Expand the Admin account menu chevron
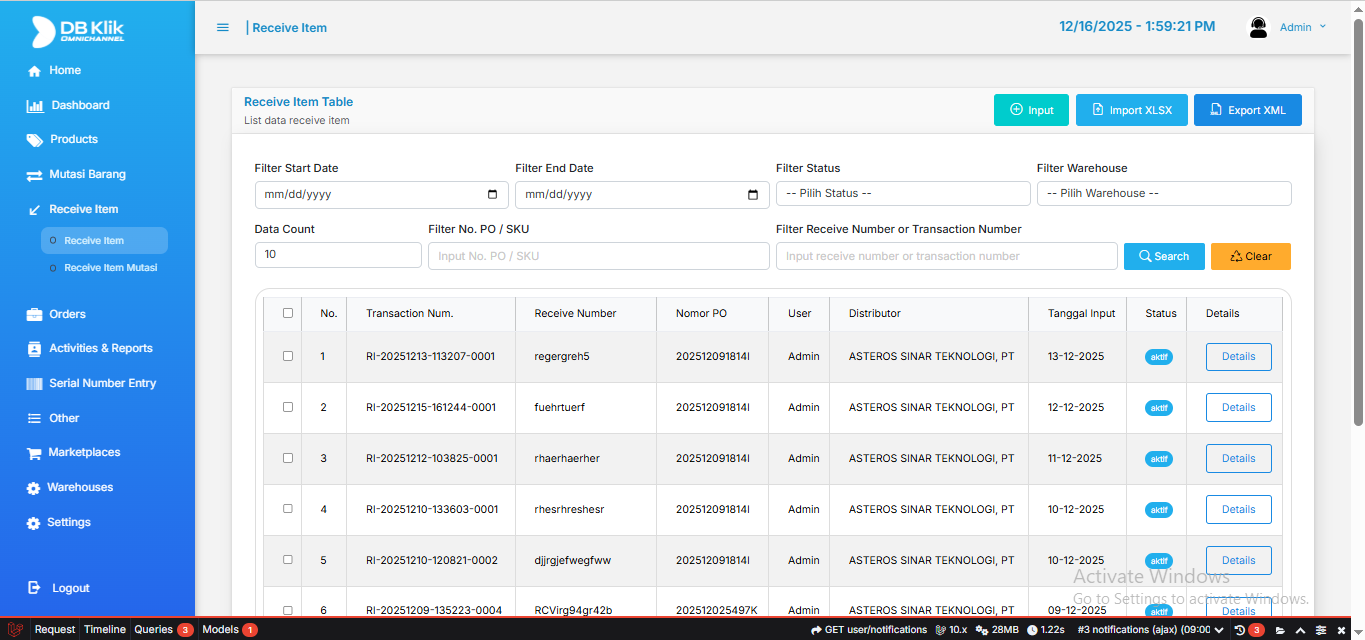This screenshot has width=1365, height=640. pyautogui.click(x=1323, y=26)
